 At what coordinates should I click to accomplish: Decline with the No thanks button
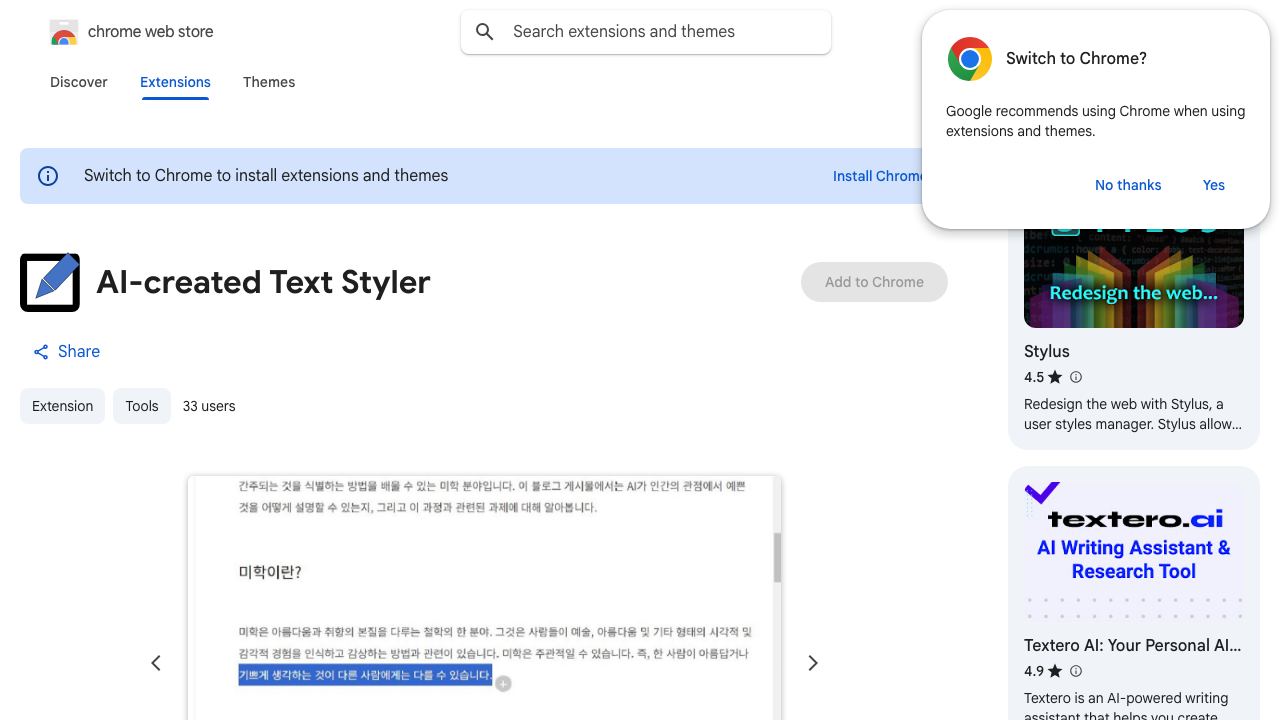1128,185
